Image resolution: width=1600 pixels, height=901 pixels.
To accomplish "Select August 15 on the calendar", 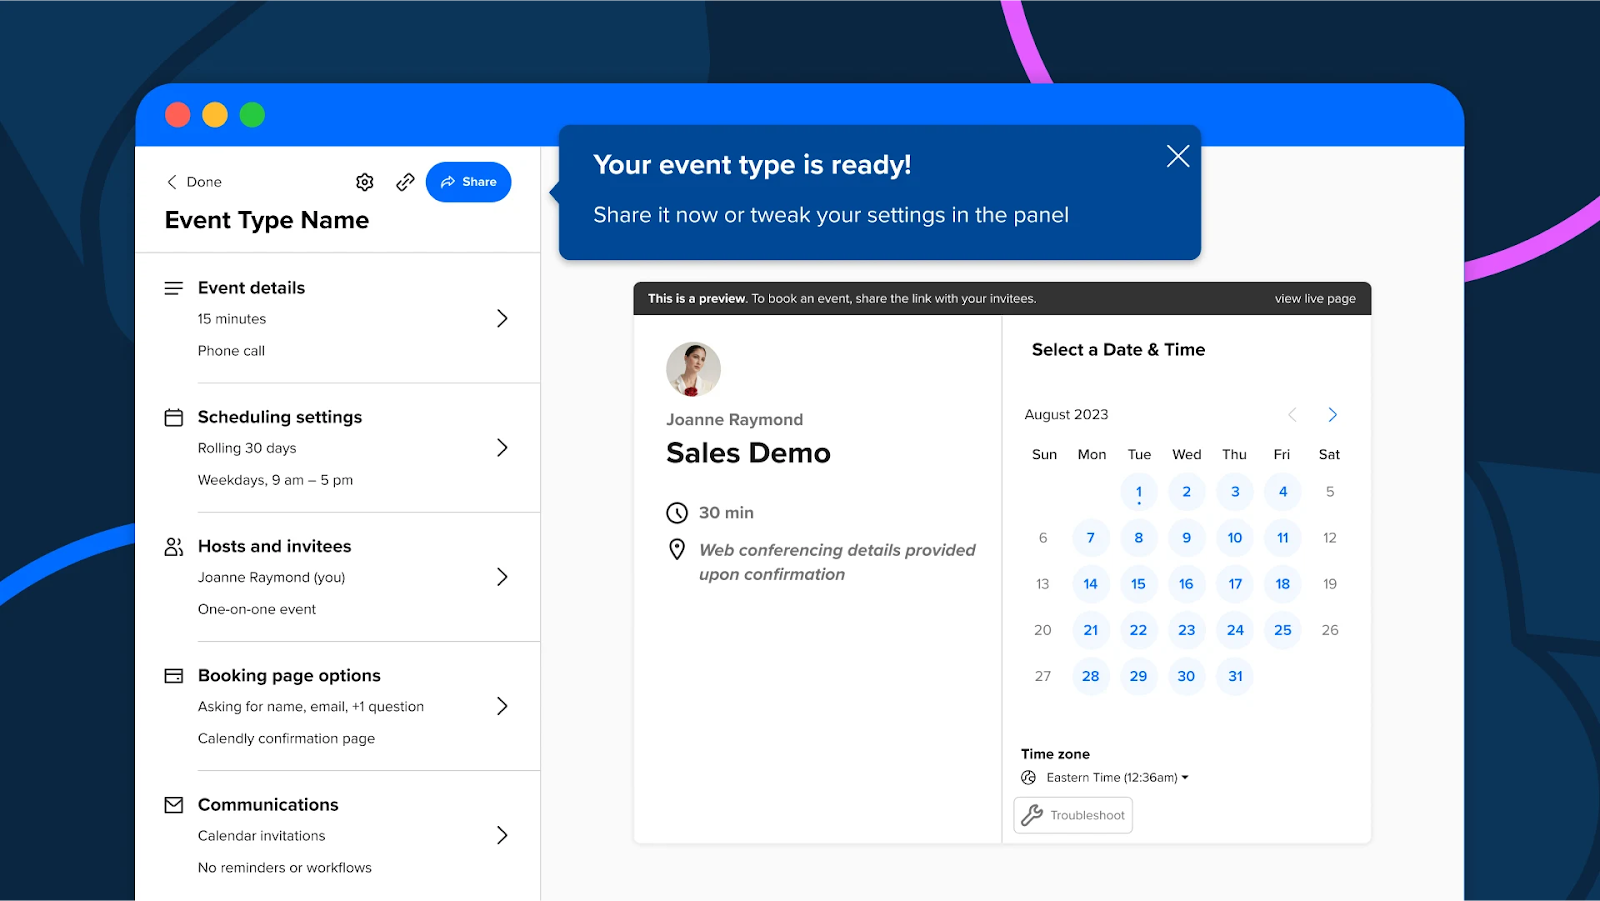I will click(1138, 584).
